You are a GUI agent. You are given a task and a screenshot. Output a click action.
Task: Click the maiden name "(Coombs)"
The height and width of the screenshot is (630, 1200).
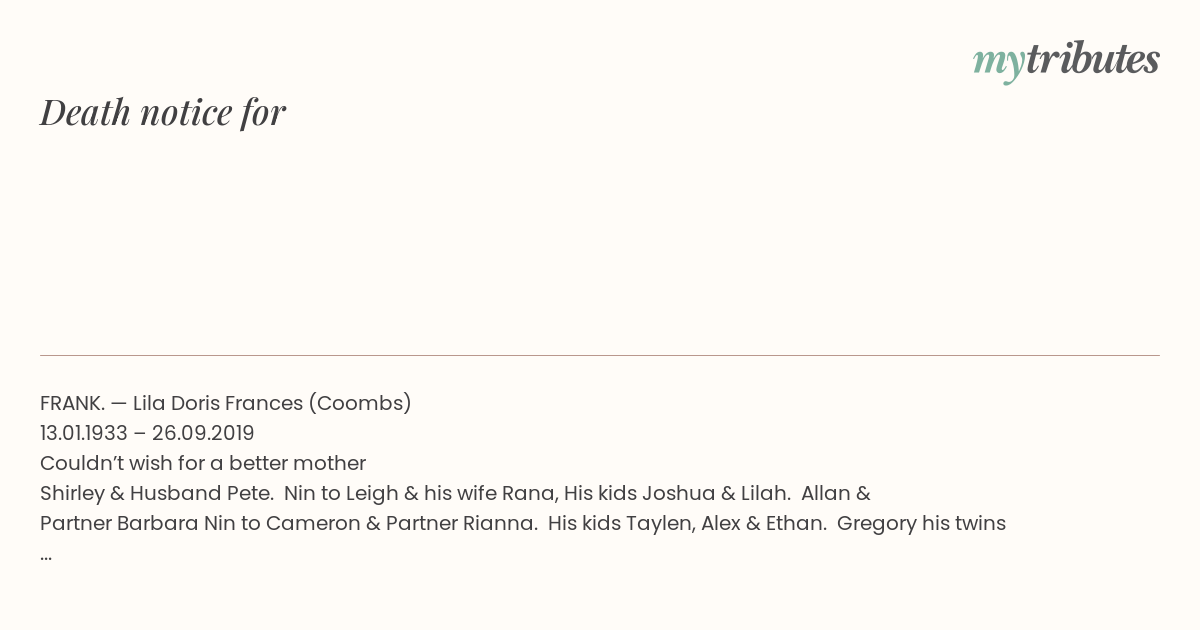tap(360, 403)
